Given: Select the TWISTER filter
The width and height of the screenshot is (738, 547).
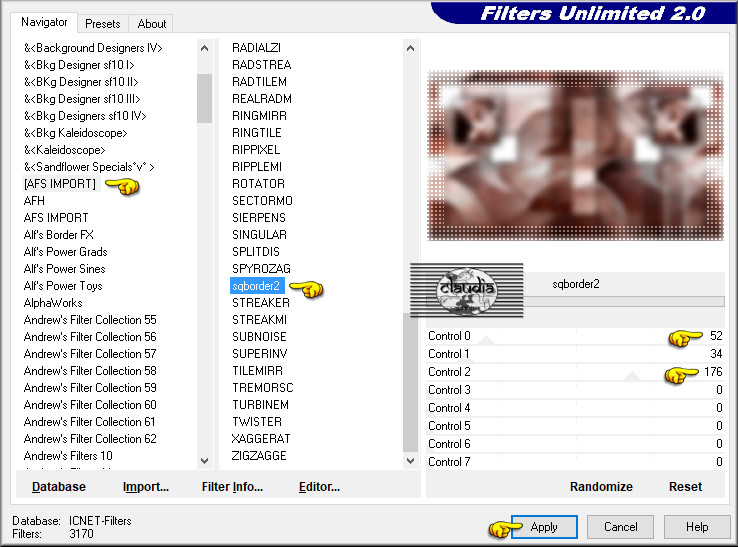Looking at the screenshot, I should (x=257, y=422).
